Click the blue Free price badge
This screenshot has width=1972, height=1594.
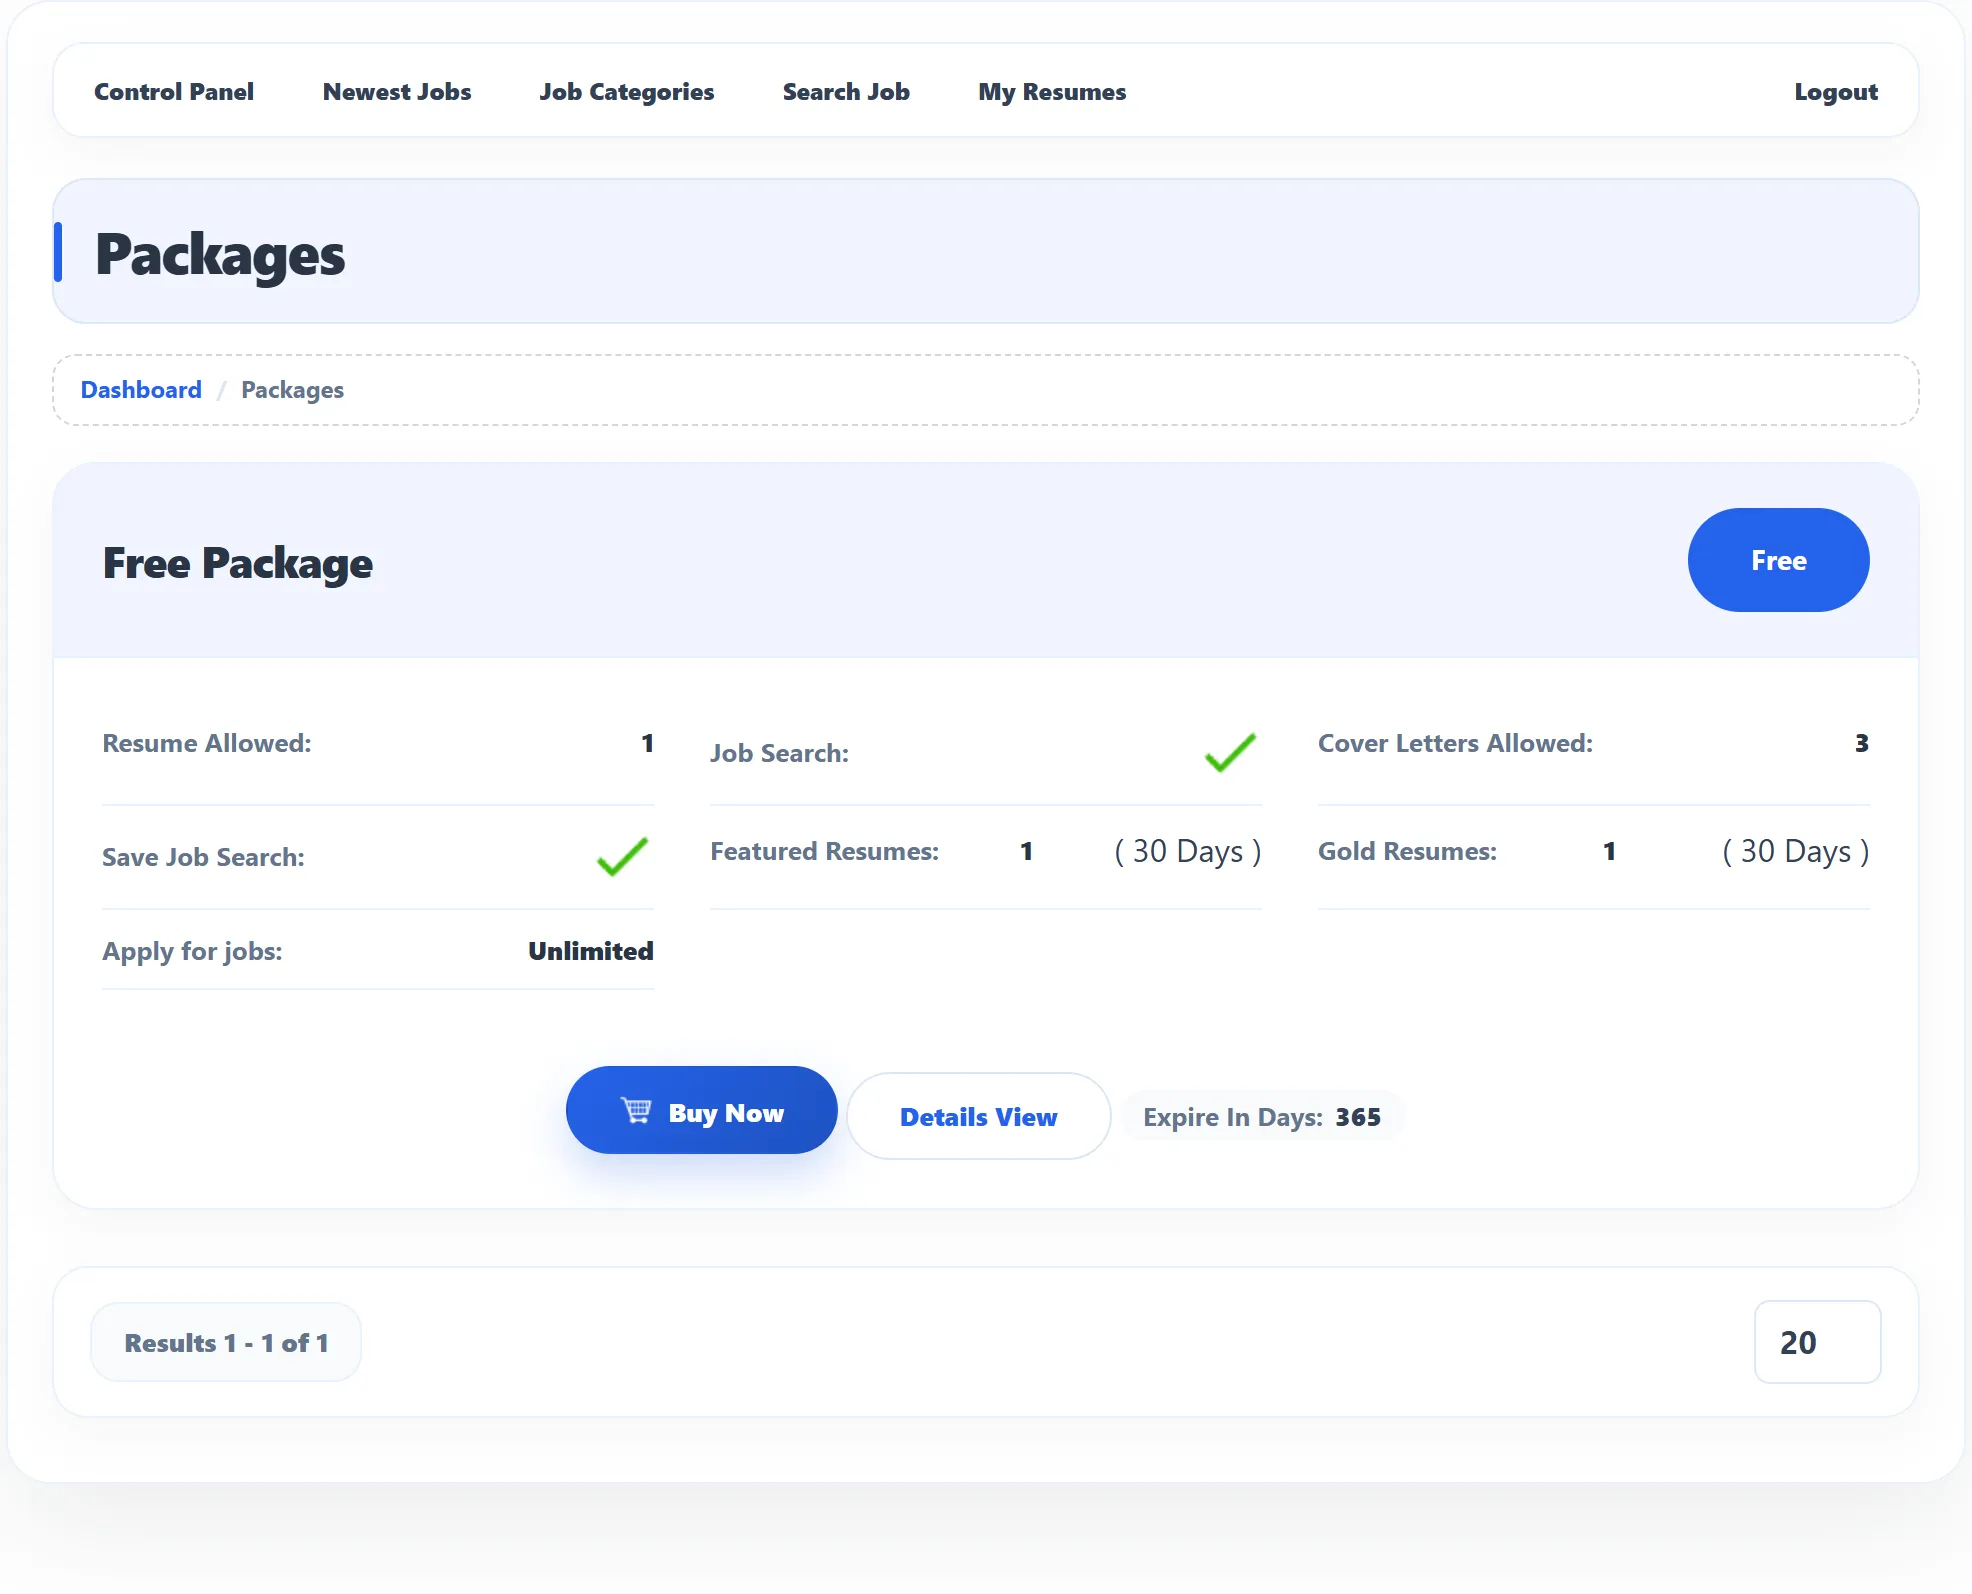click(1778, 560)
